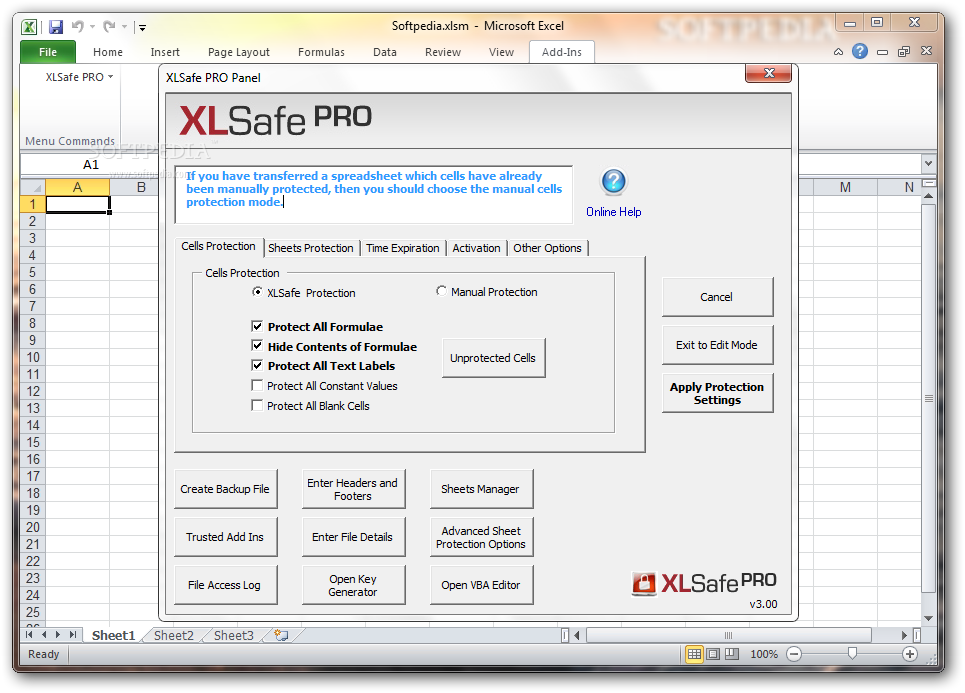
Task: Switch to Other Options tab
Action: tap(547, 248)
